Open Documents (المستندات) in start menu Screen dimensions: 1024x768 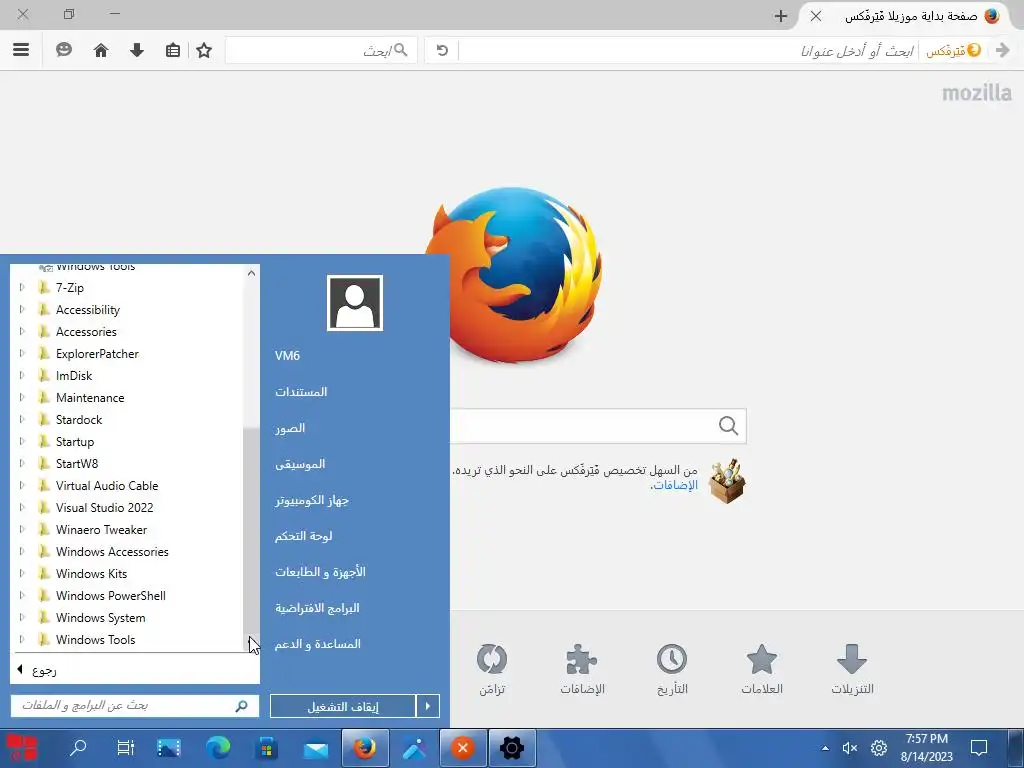[301, 392]
